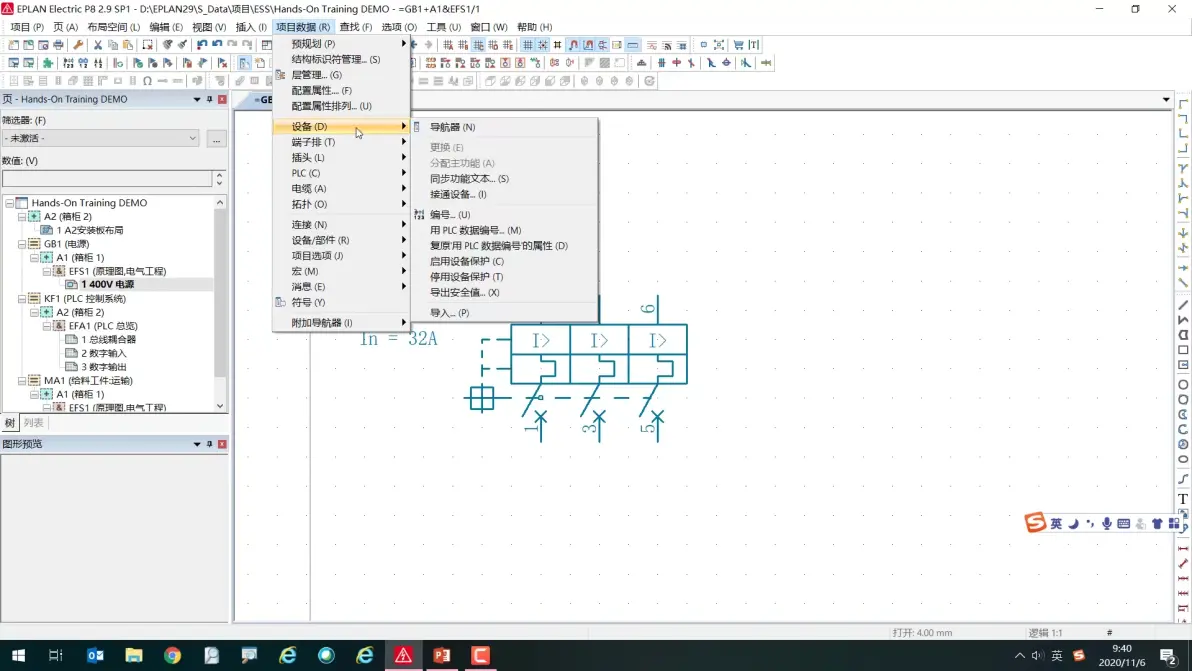Open the Windows Start menu
The width and height of the screenshot is (1192, 671).
[x=18, y=655]
